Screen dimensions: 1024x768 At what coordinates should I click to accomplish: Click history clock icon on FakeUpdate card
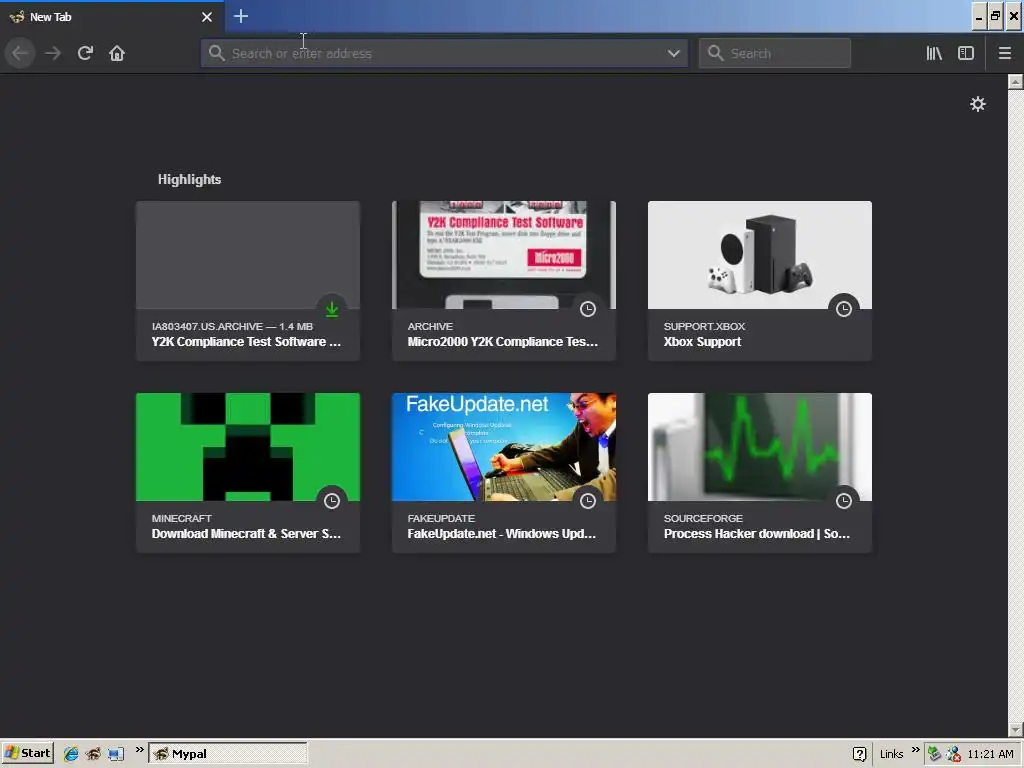(x=588, y=501)
